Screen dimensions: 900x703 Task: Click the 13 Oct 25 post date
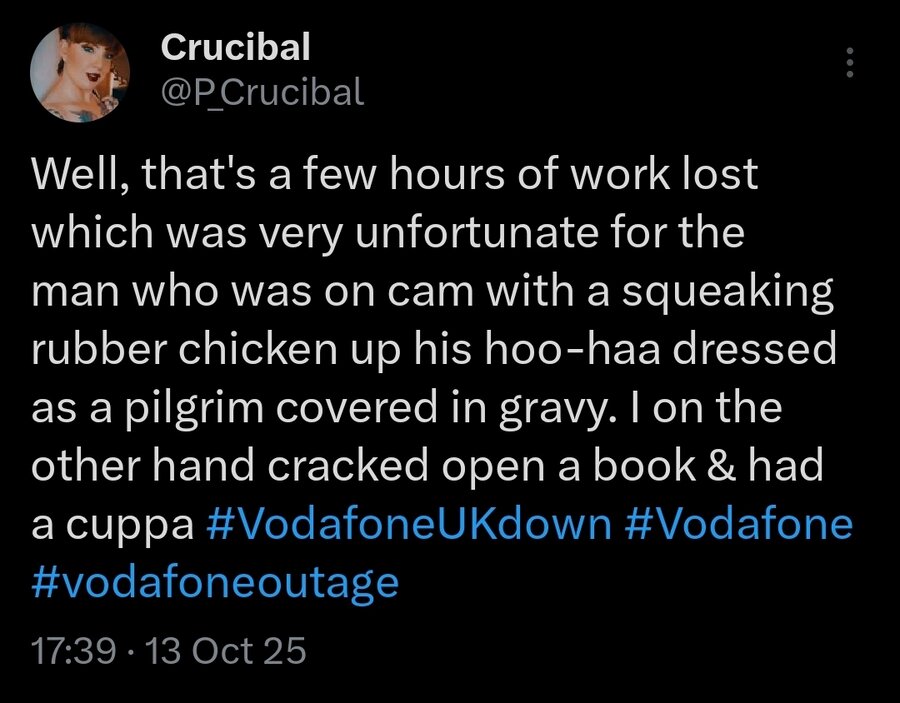point(225,652)
